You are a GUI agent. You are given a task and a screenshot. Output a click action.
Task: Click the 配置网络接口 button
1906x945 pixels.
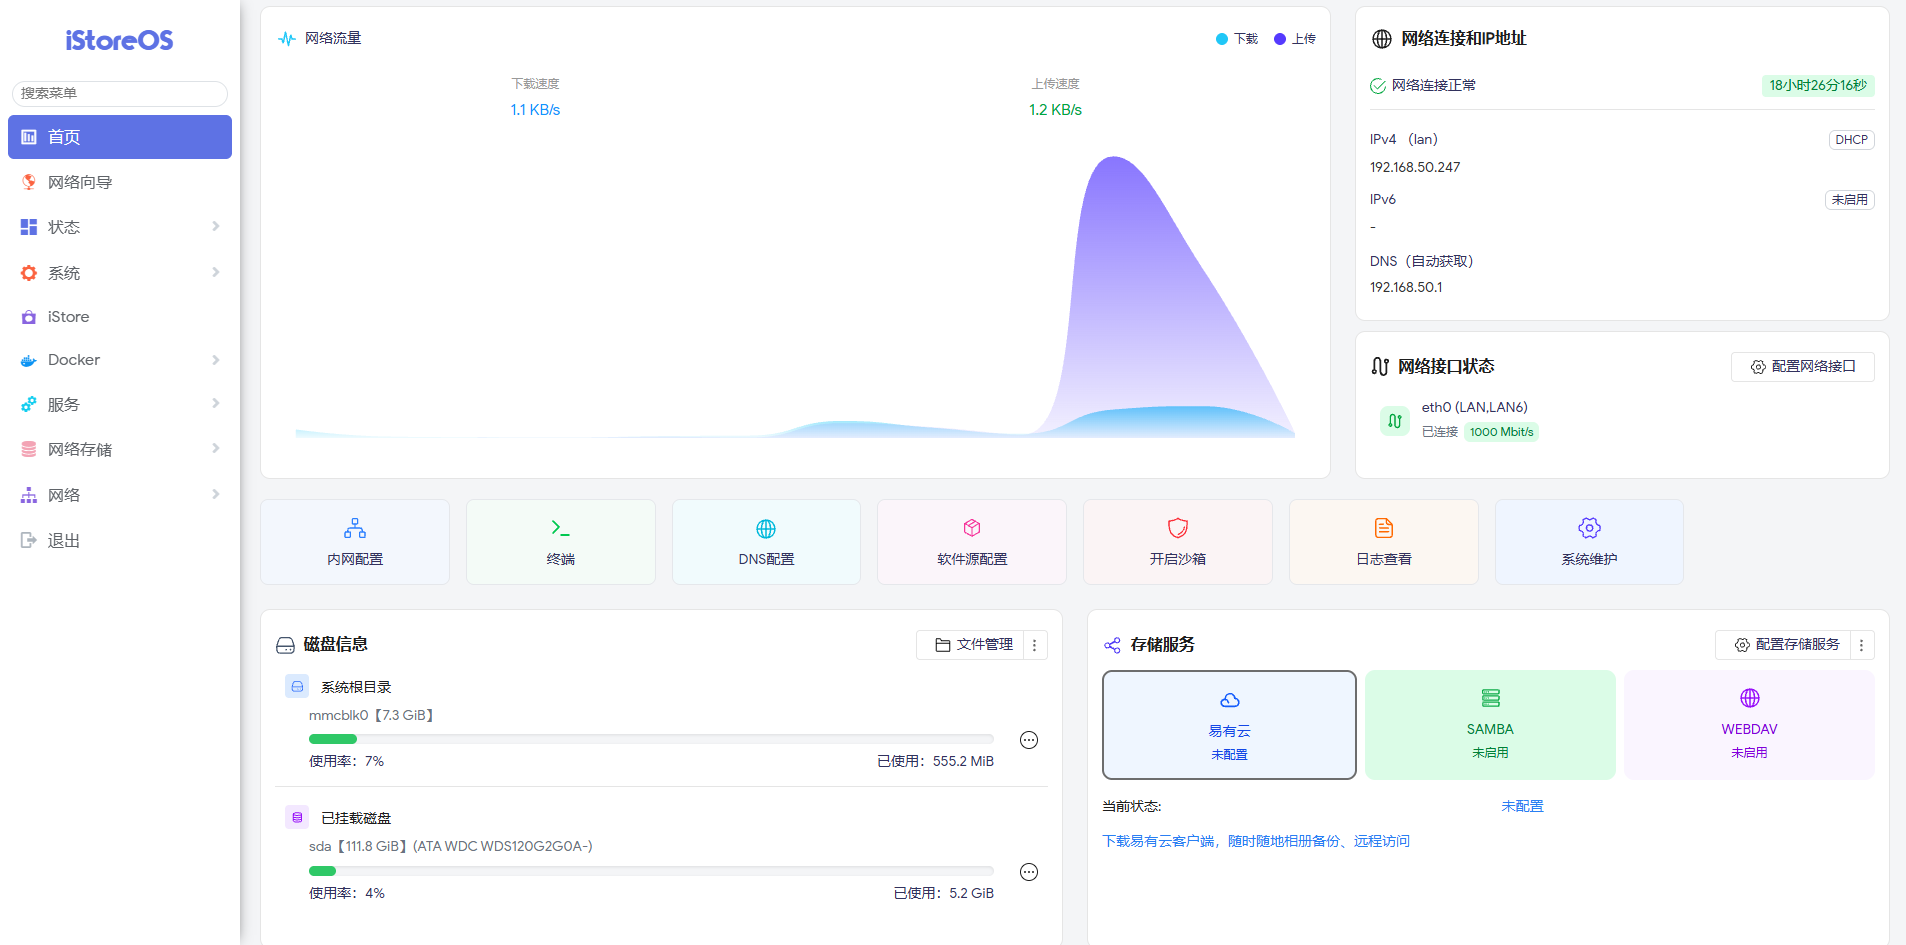1802,367
